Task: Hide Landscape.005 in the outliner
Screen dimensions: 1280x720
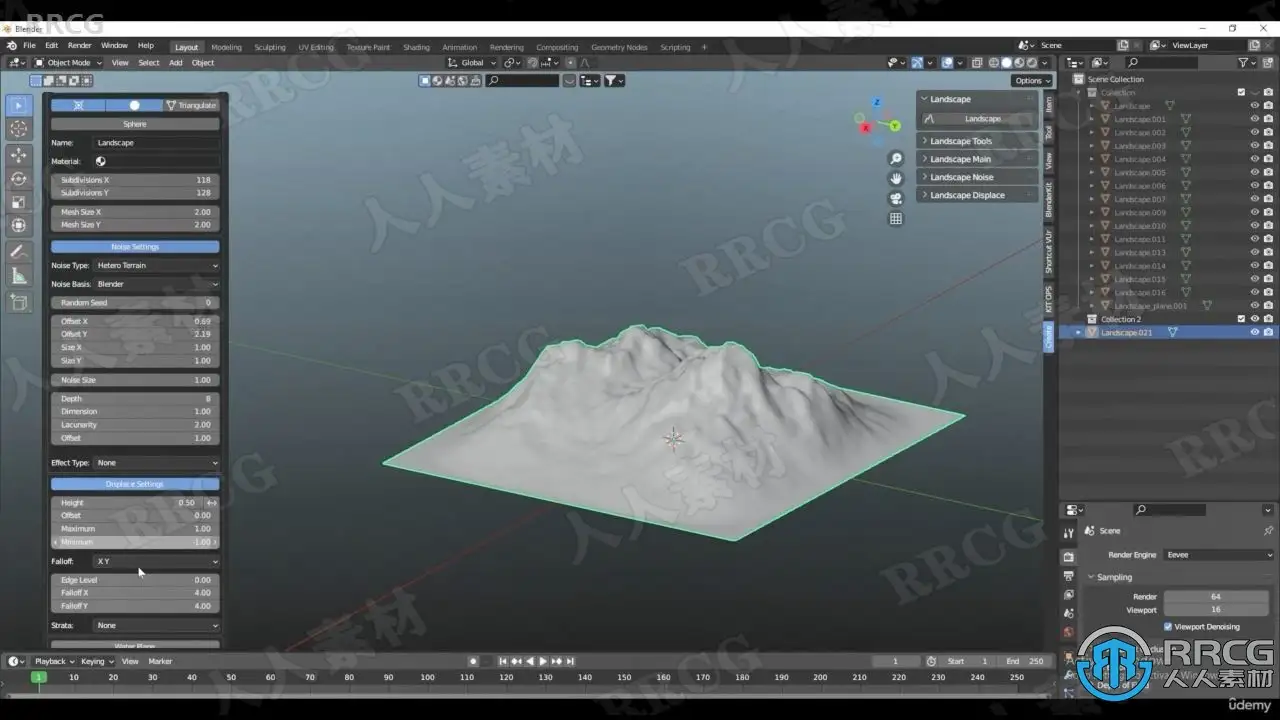Action: 1255,172
